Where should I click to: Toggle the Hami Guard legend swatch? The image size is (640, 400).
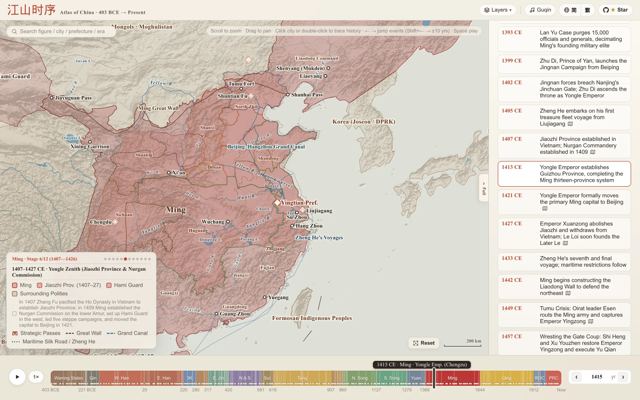click(x=109, y=285)
